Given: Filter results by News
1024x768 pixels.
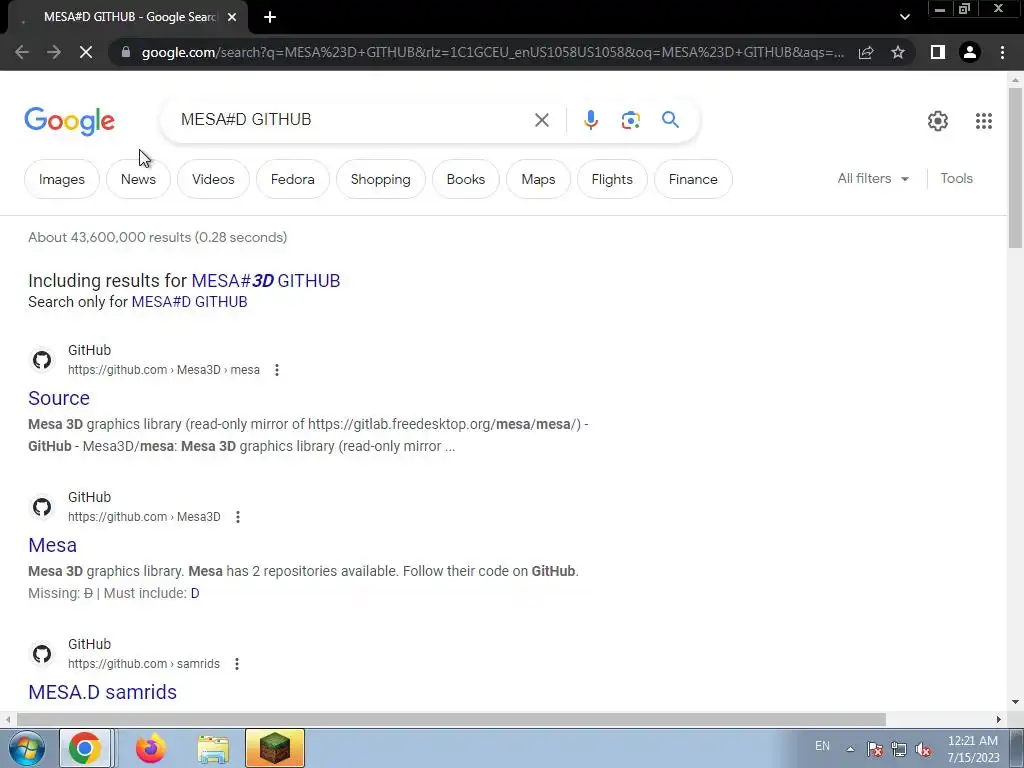Looking at the screenshot, I should tap(138, 179).
